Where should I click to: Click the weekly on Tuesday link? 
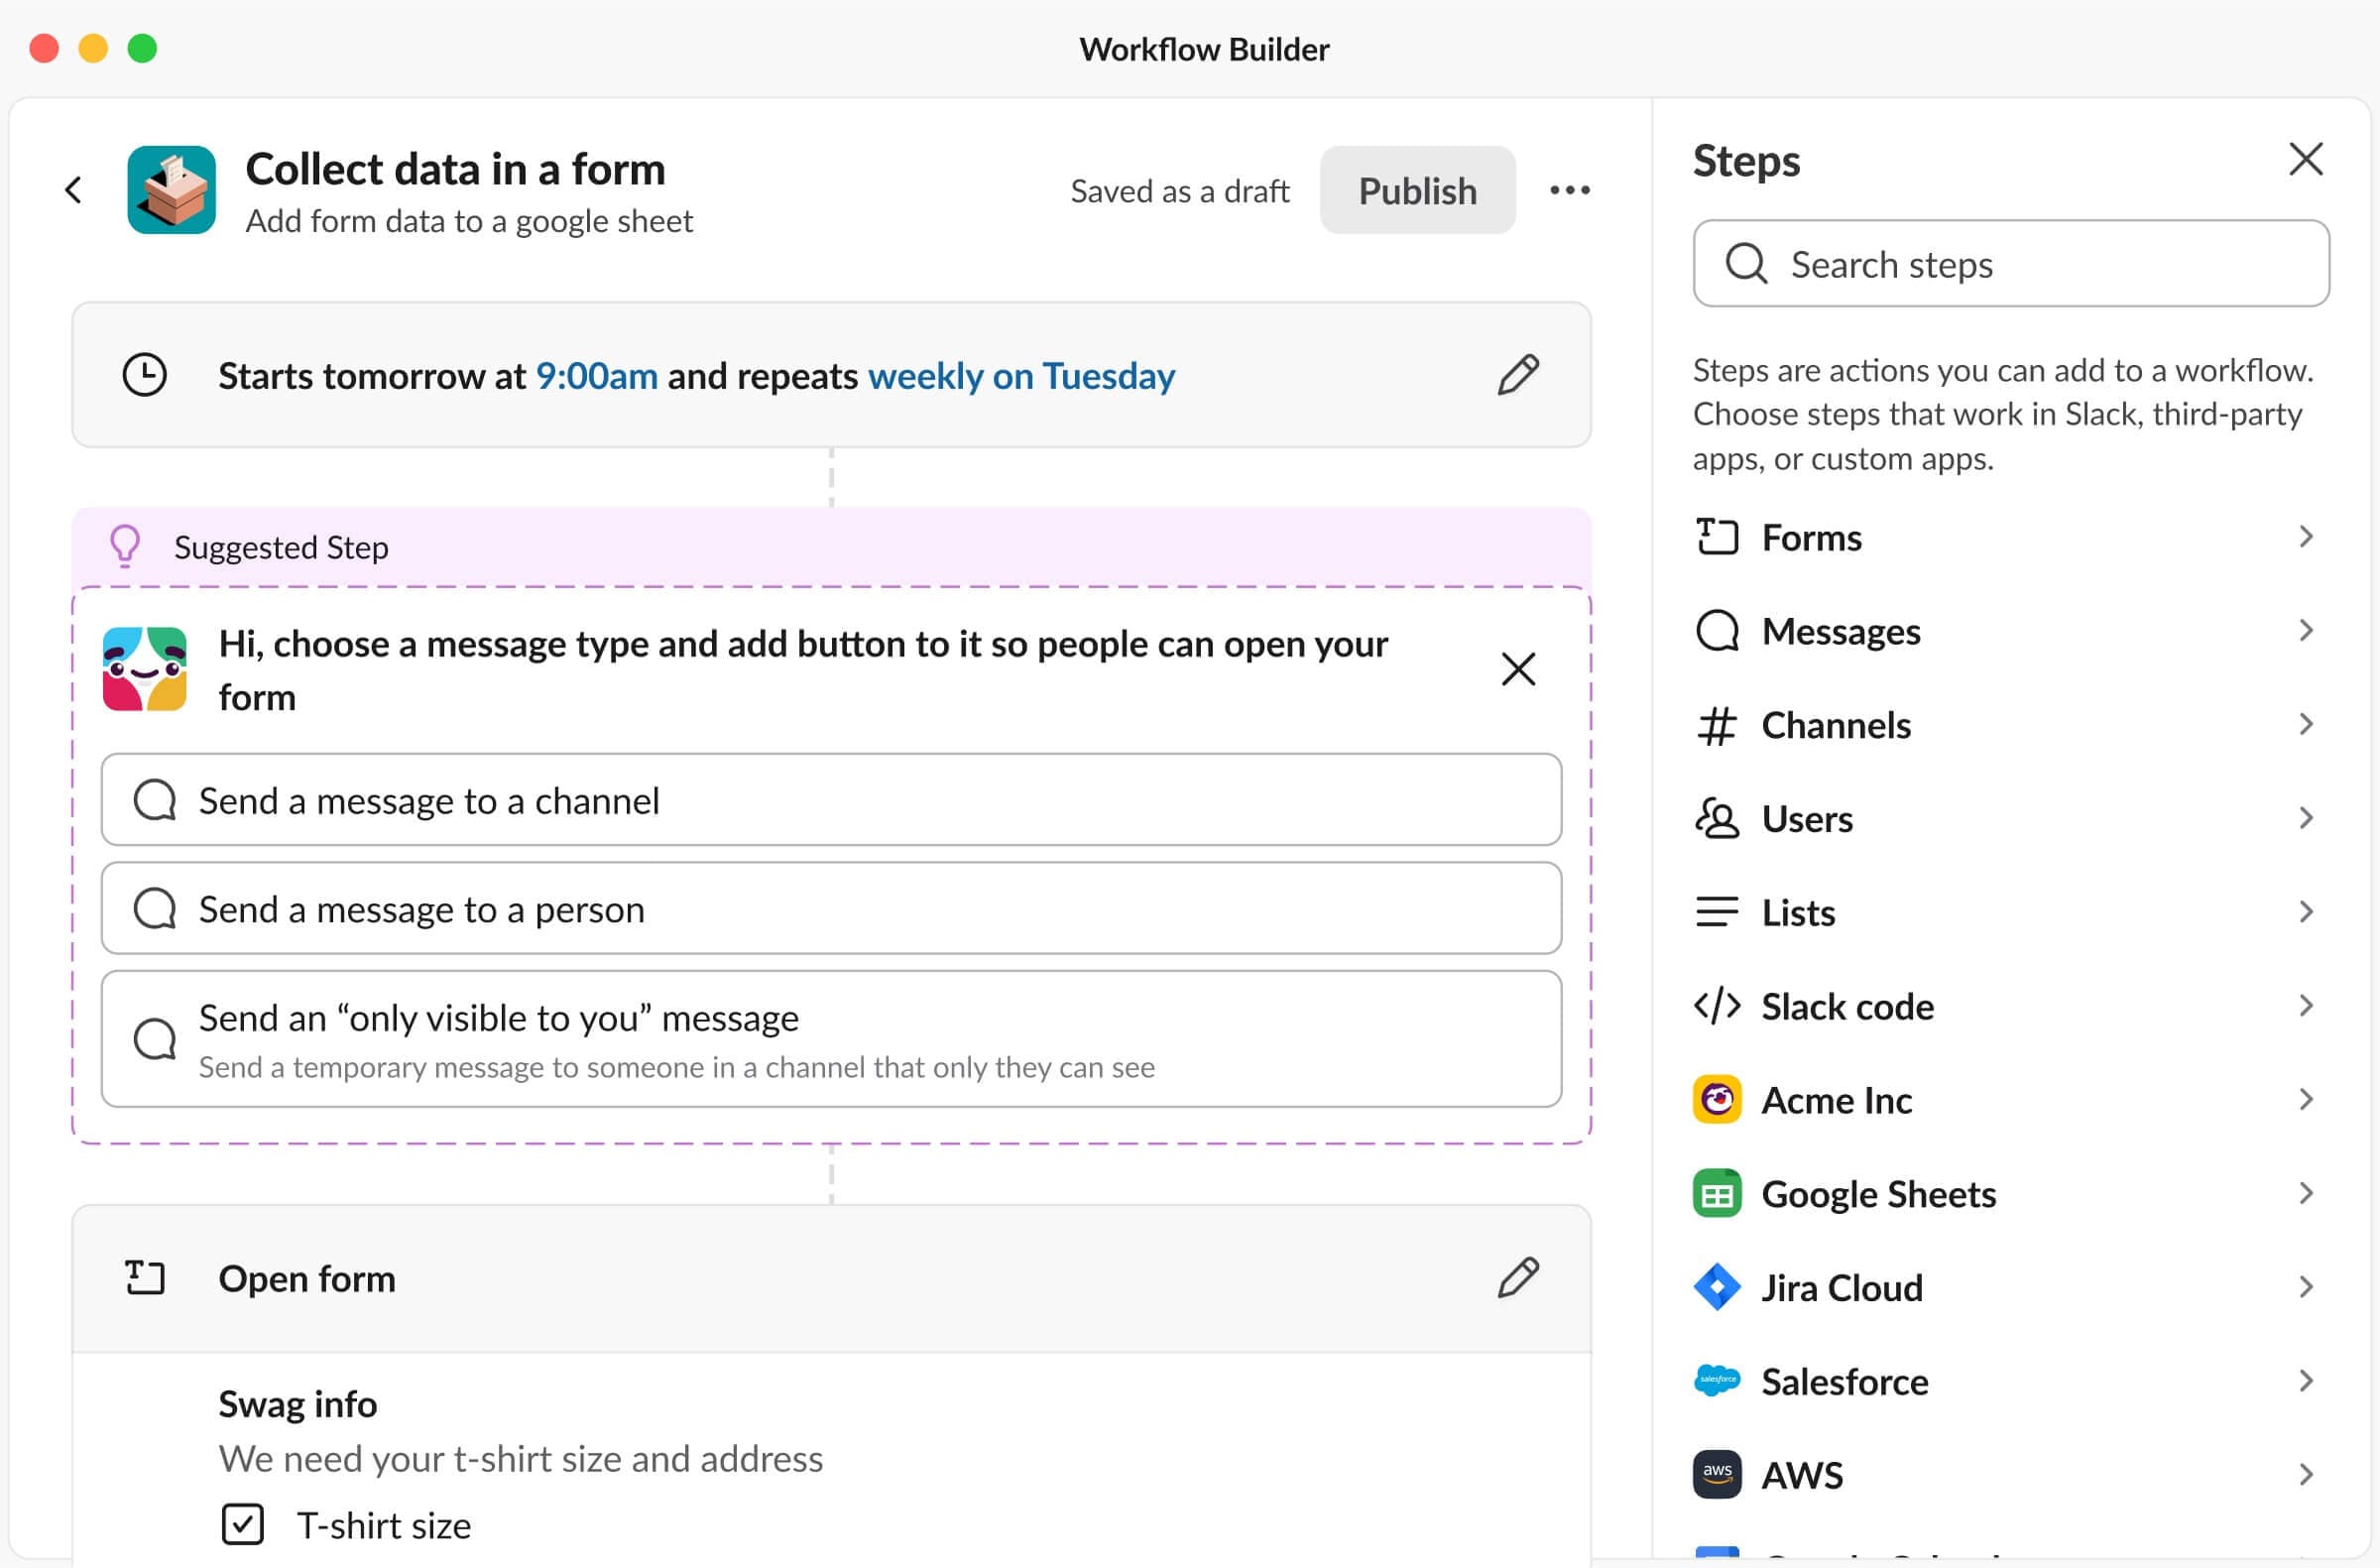1021,376
